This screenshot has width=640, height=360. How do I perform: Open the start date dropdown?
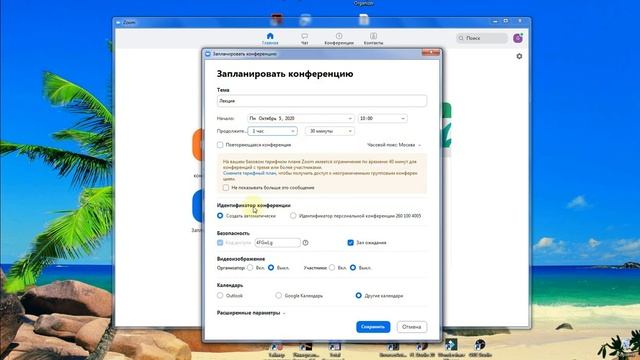pos(300,118)
